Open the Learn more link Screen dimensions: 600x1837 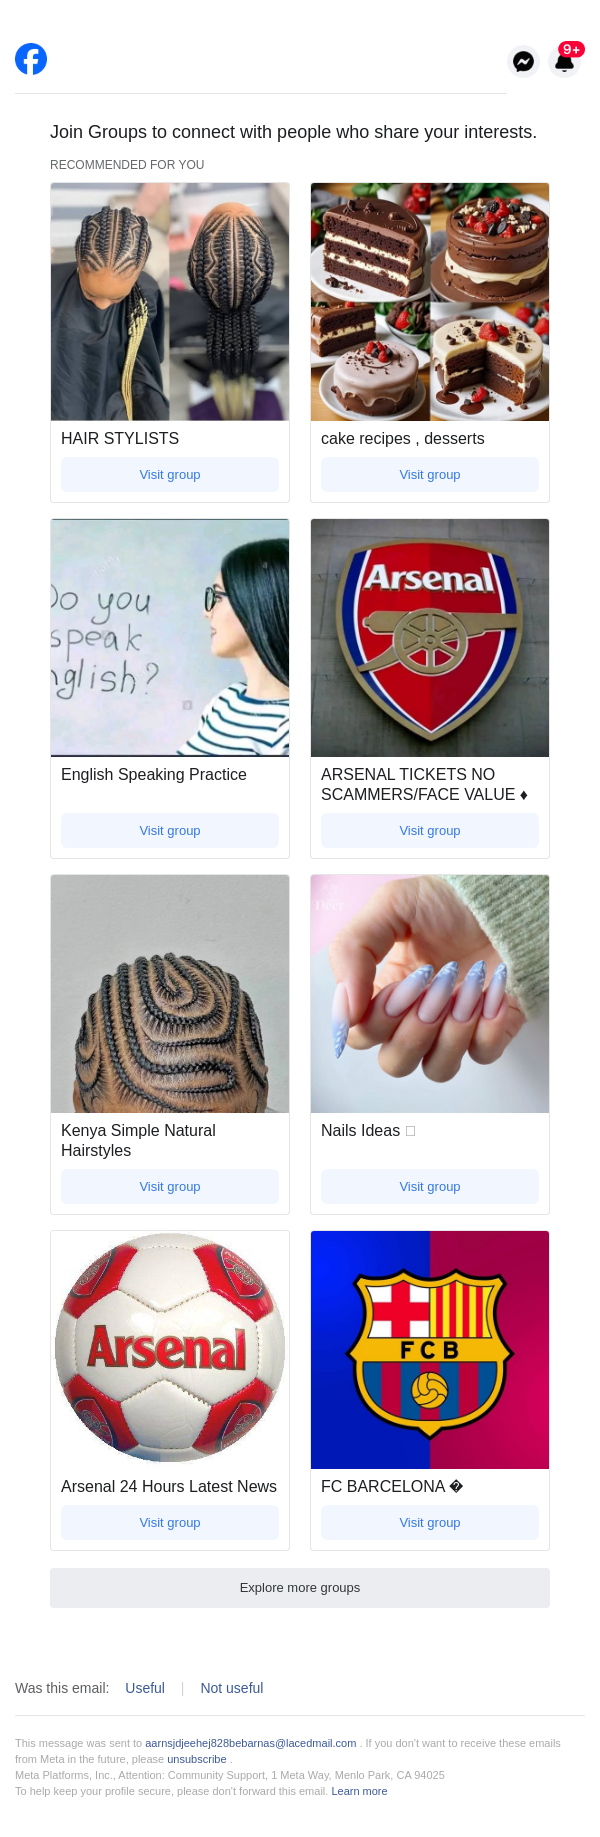(359, 1791)
